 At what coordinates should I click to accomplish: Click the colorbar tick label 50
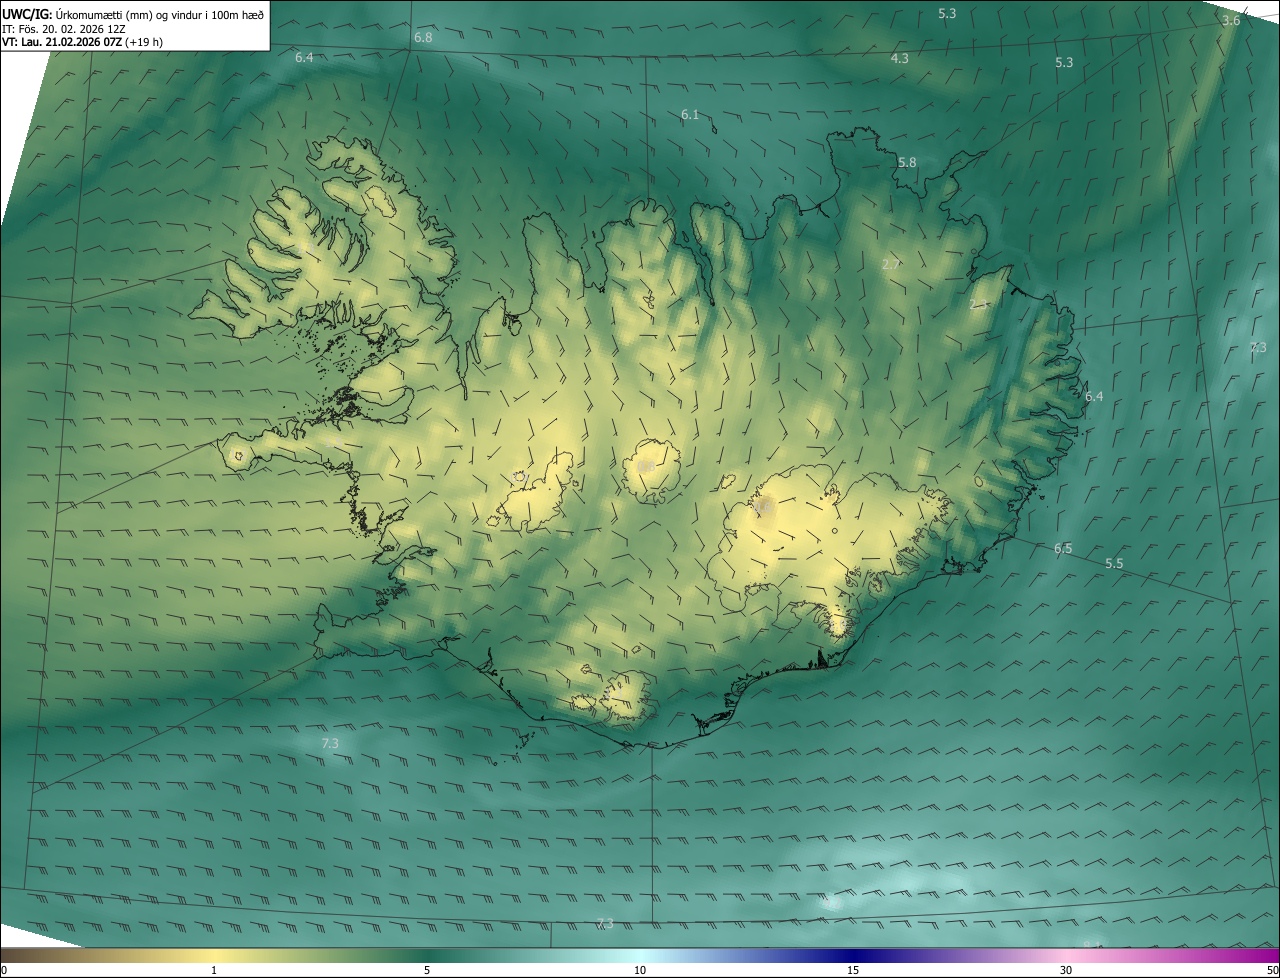click(1272, 970)
